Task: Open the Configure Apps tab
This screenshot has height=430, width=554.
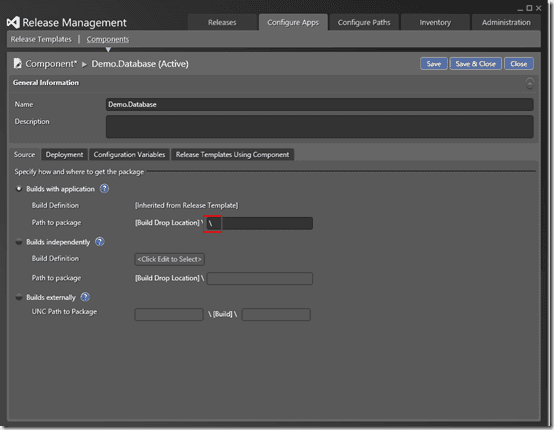Action: click(293, 23)
